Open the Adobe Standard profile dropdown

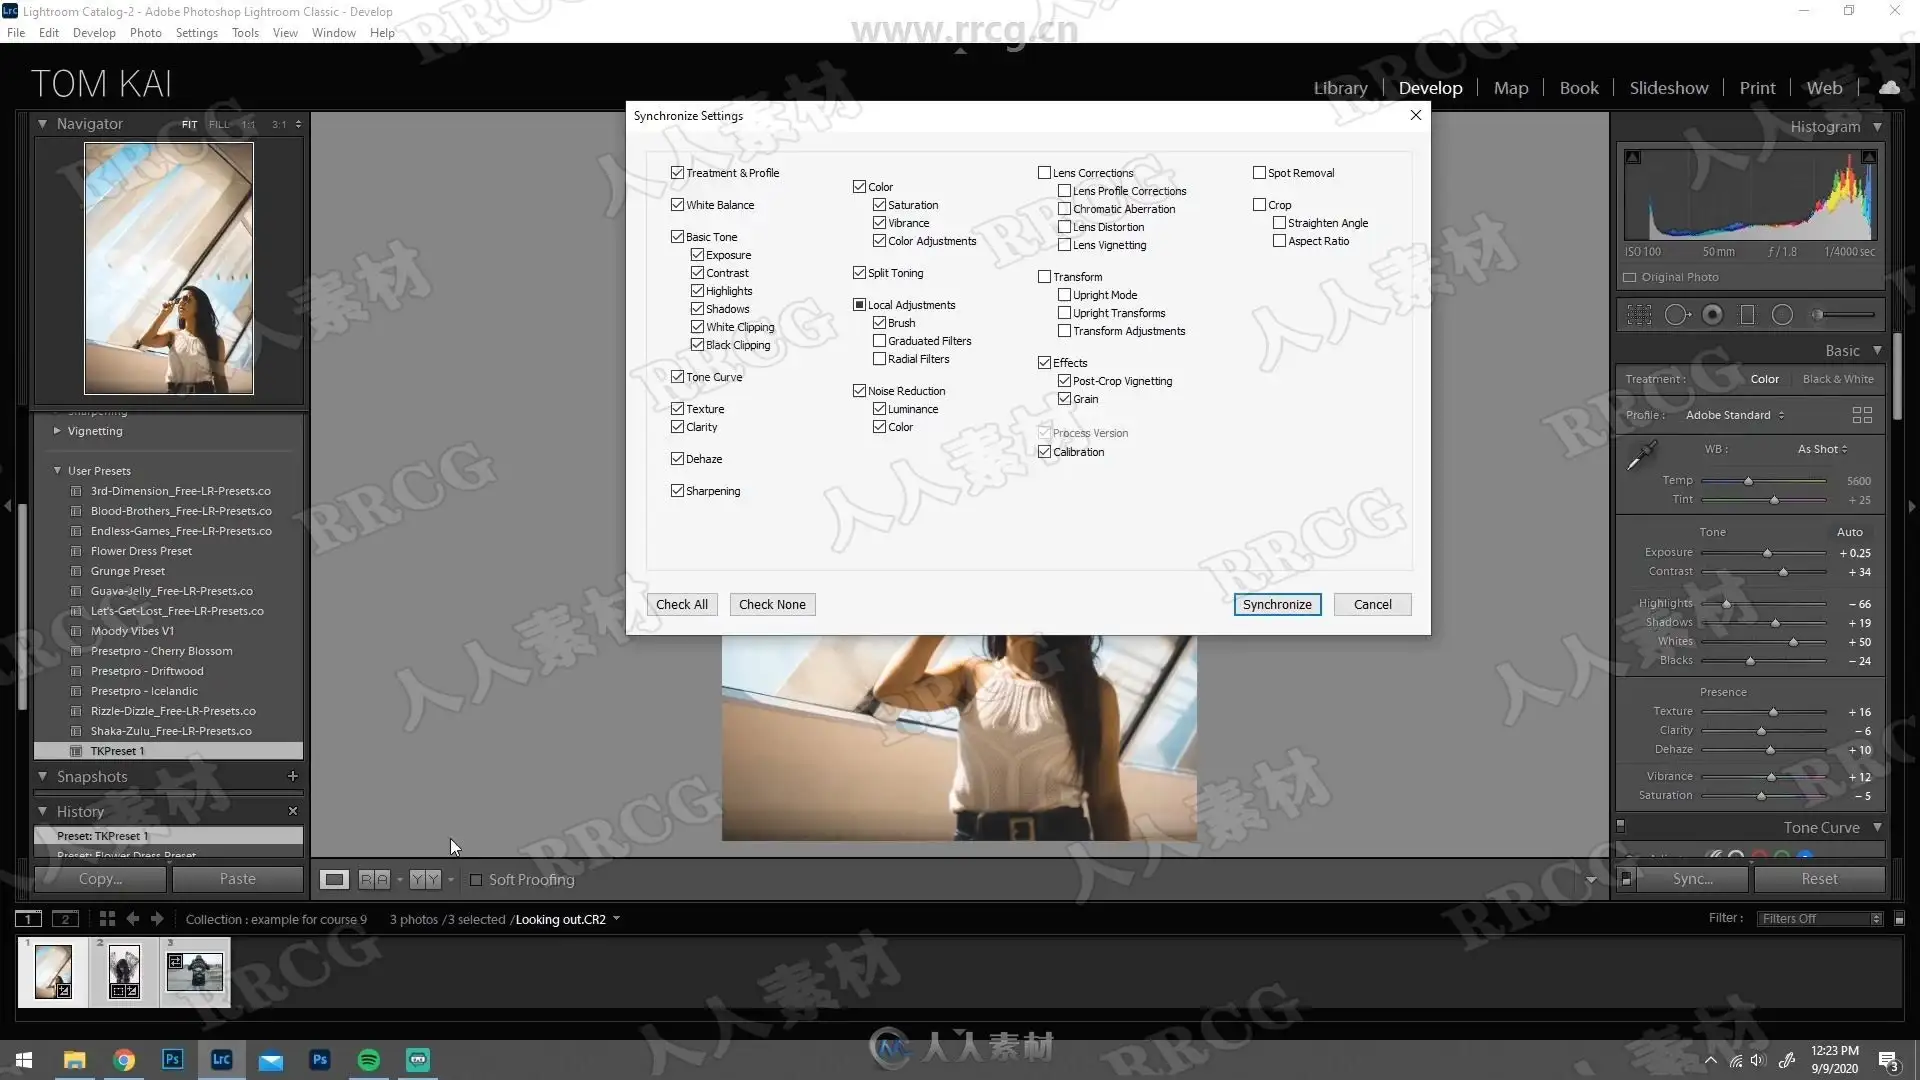tap(1734, 415)
